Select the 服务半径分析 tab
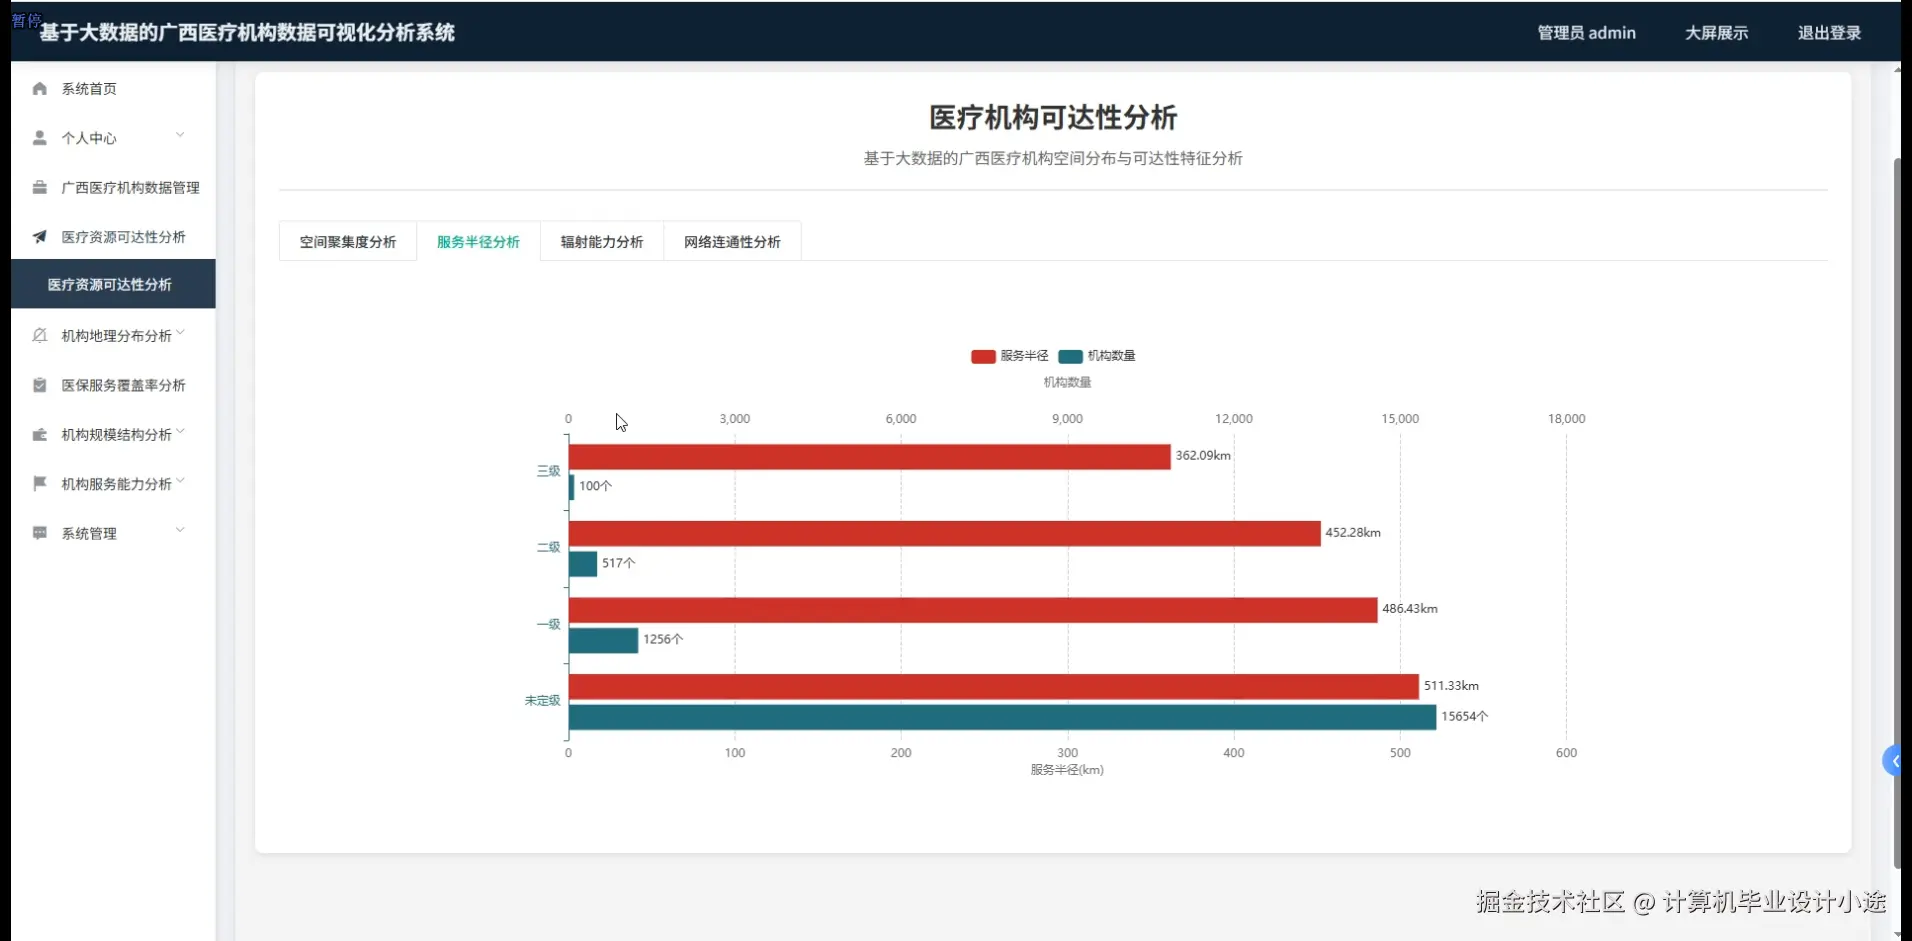The width and height of the screenshot is (1912, 941). click(x=478, y=242)
